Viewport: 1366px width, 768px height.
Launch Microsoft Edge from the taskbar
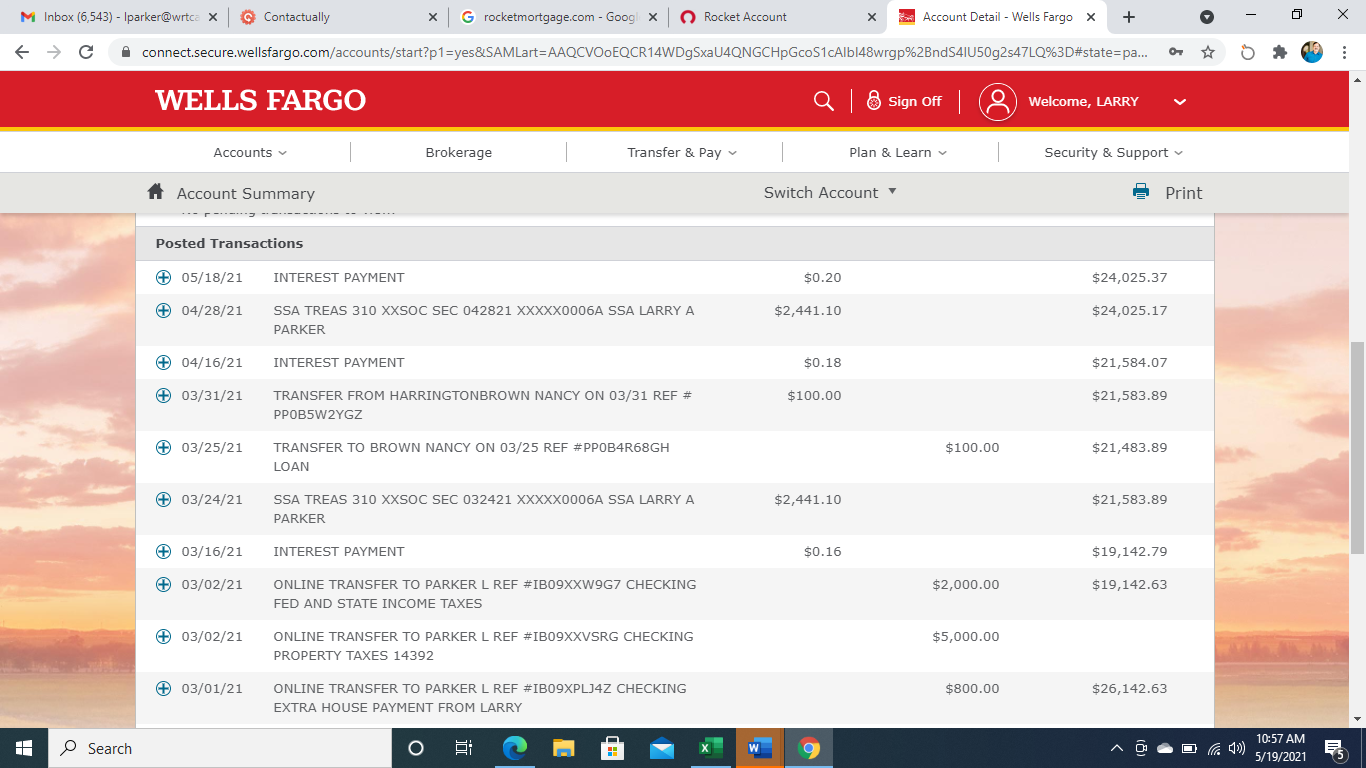(x=514, y=748)
